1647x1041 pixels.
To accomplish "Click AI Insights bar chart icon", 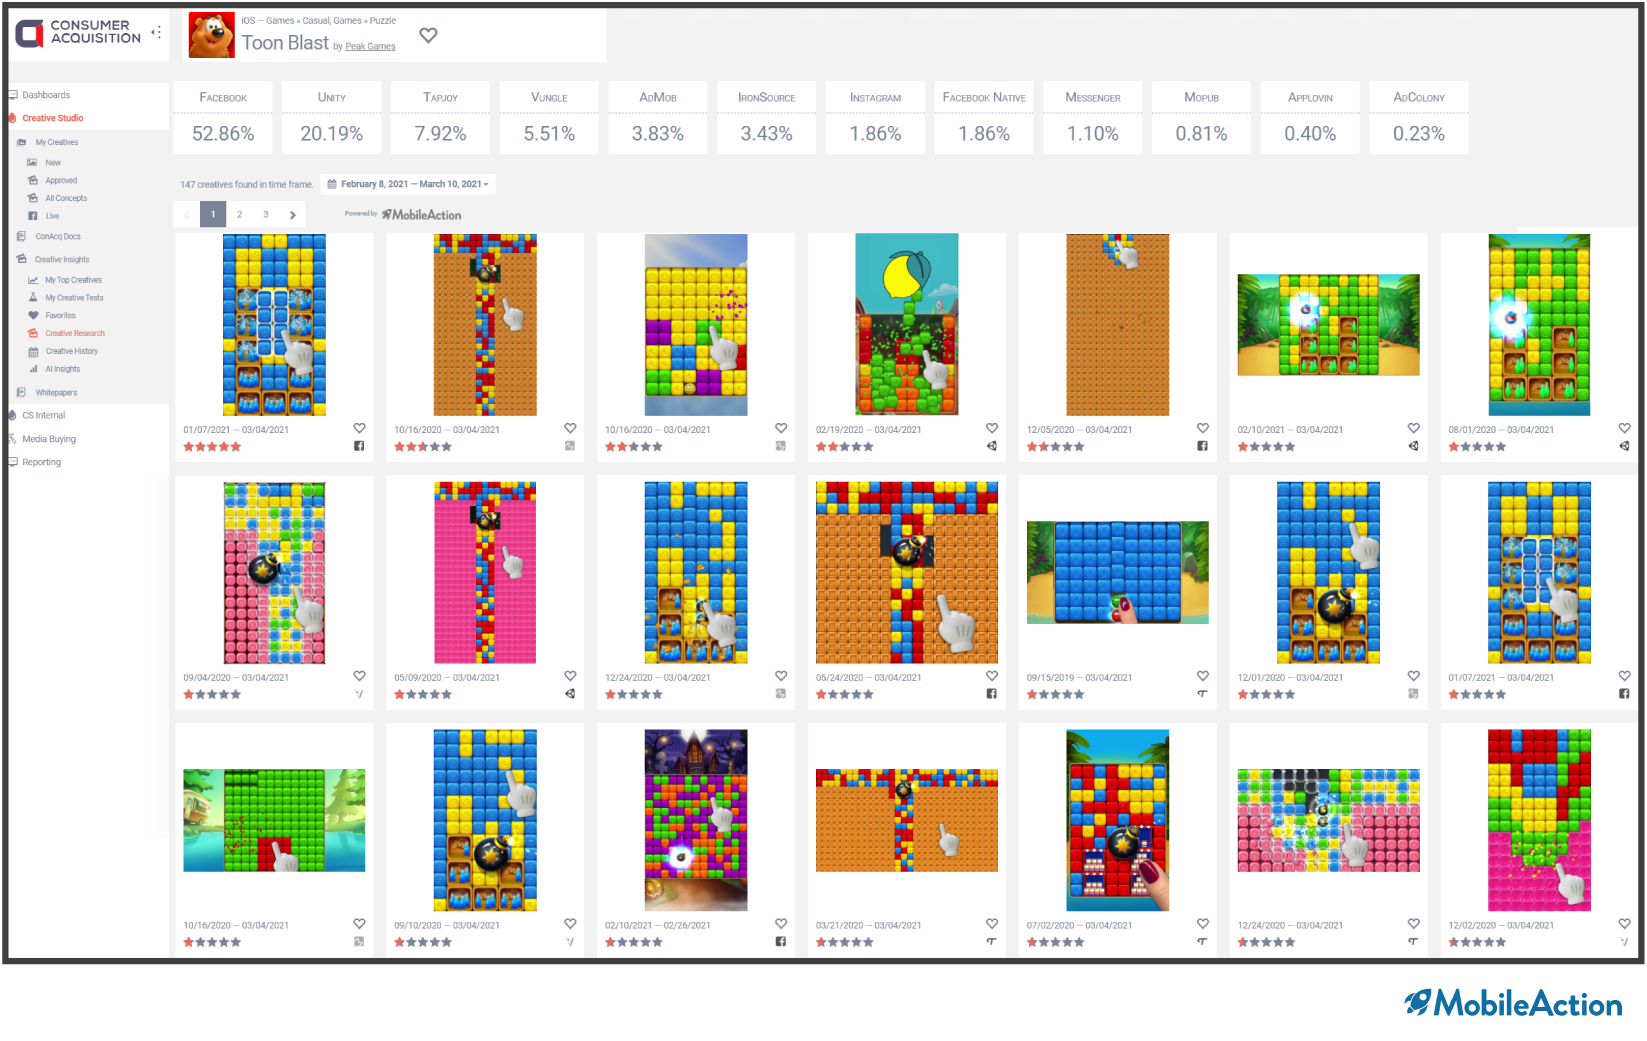I will point(32,369).
